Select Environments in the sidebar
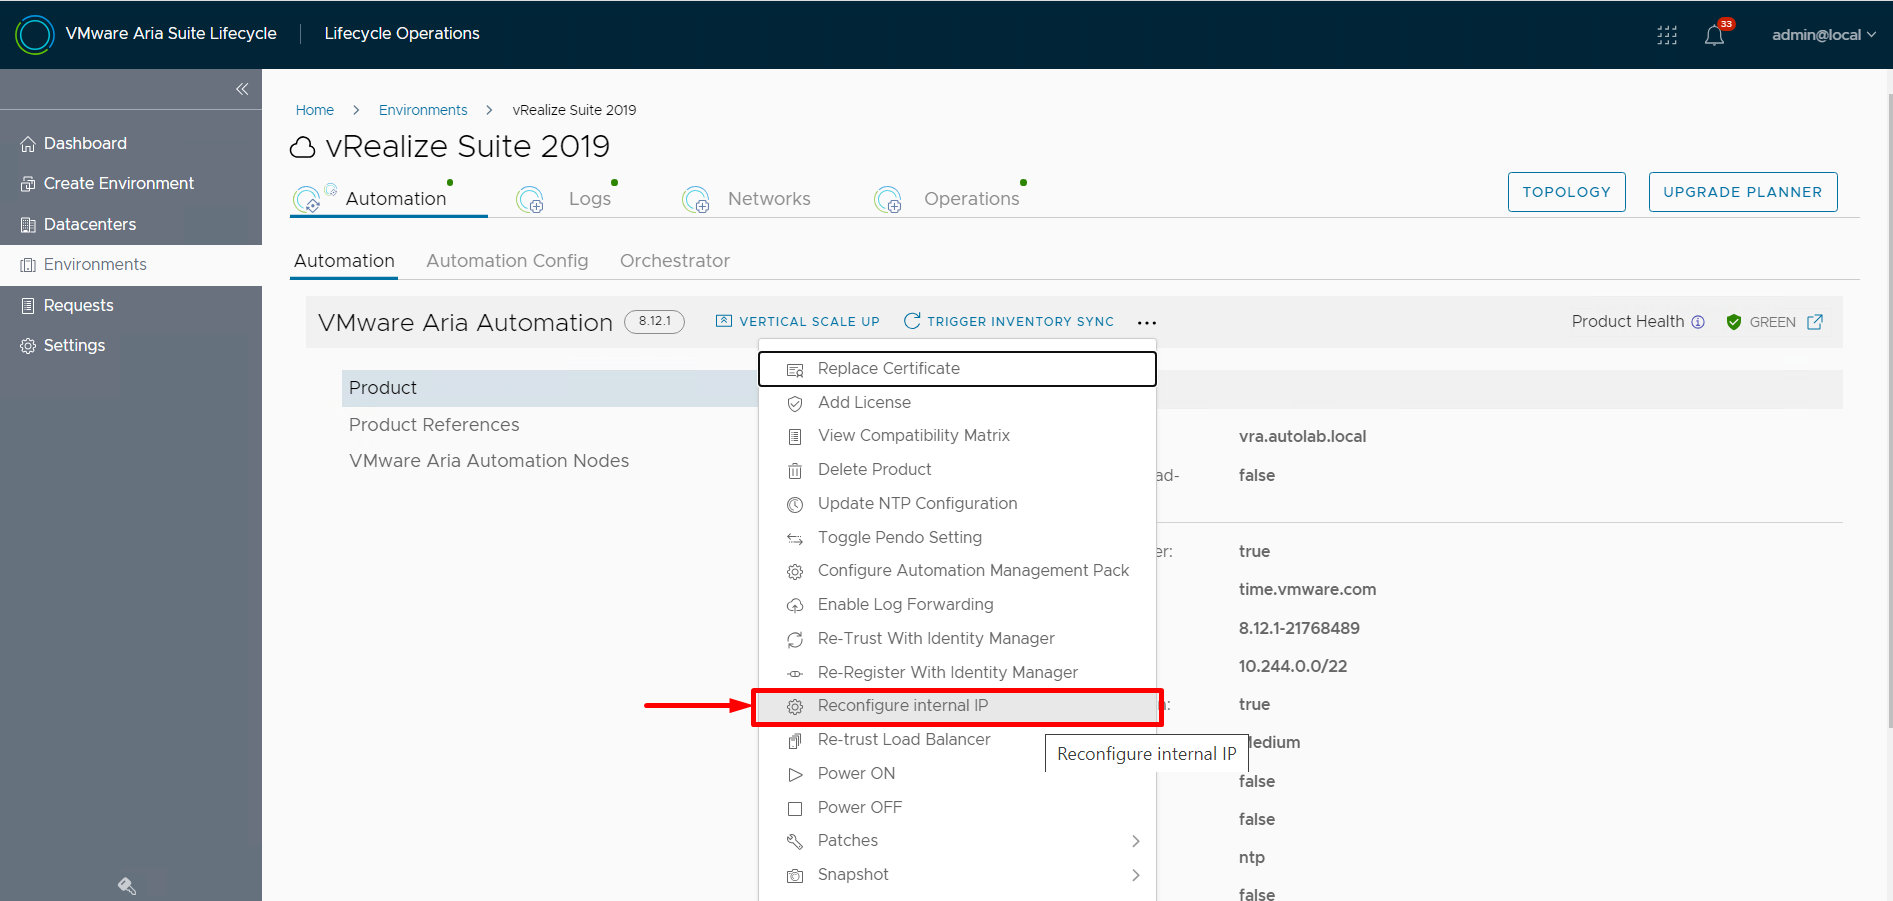This screenshot has width=1893, height=901. tap(131, 264)
